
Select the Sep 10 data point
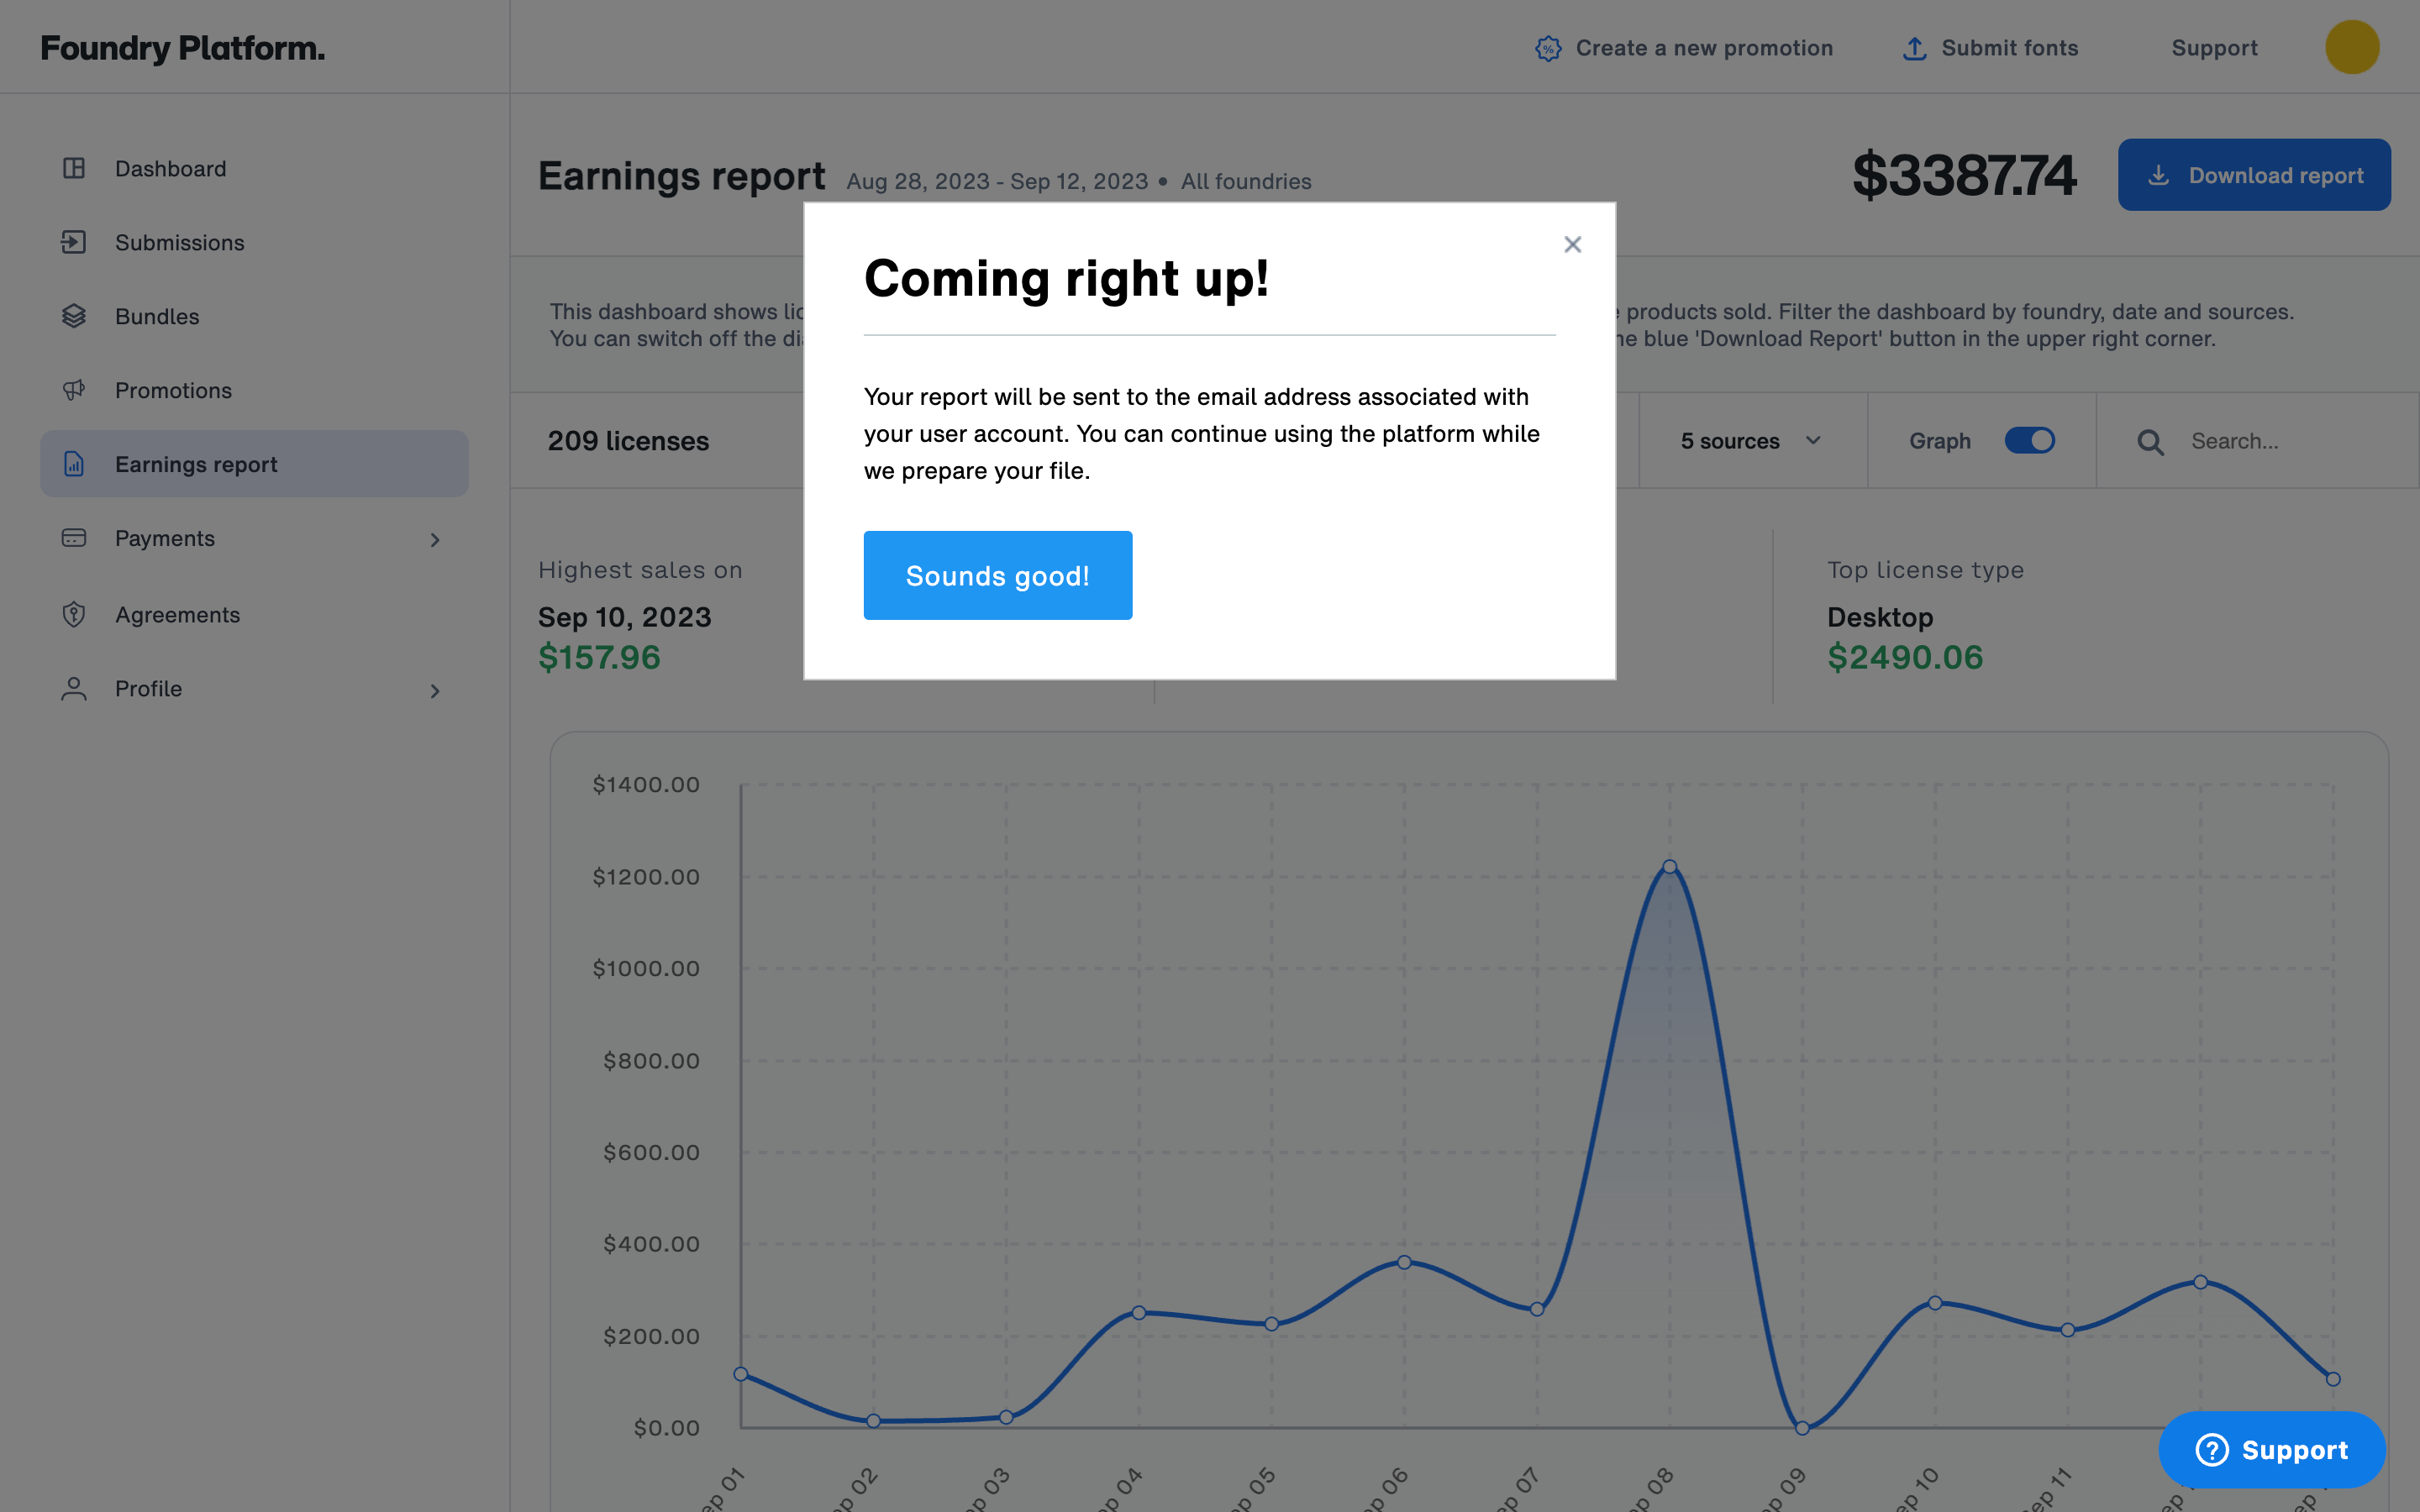(x=1935, y=1303)
